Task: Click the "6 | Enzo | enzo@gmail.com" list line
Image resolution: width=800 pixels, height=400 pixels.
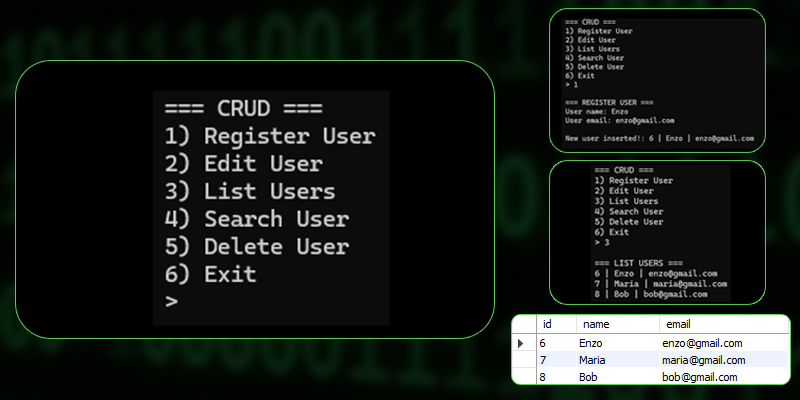Action: click(x=656, y=273)
